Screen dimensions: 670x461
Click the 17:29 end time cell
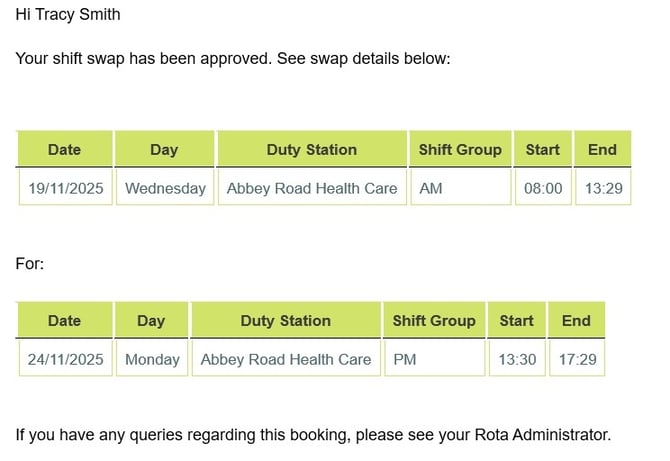coord(577,359)
